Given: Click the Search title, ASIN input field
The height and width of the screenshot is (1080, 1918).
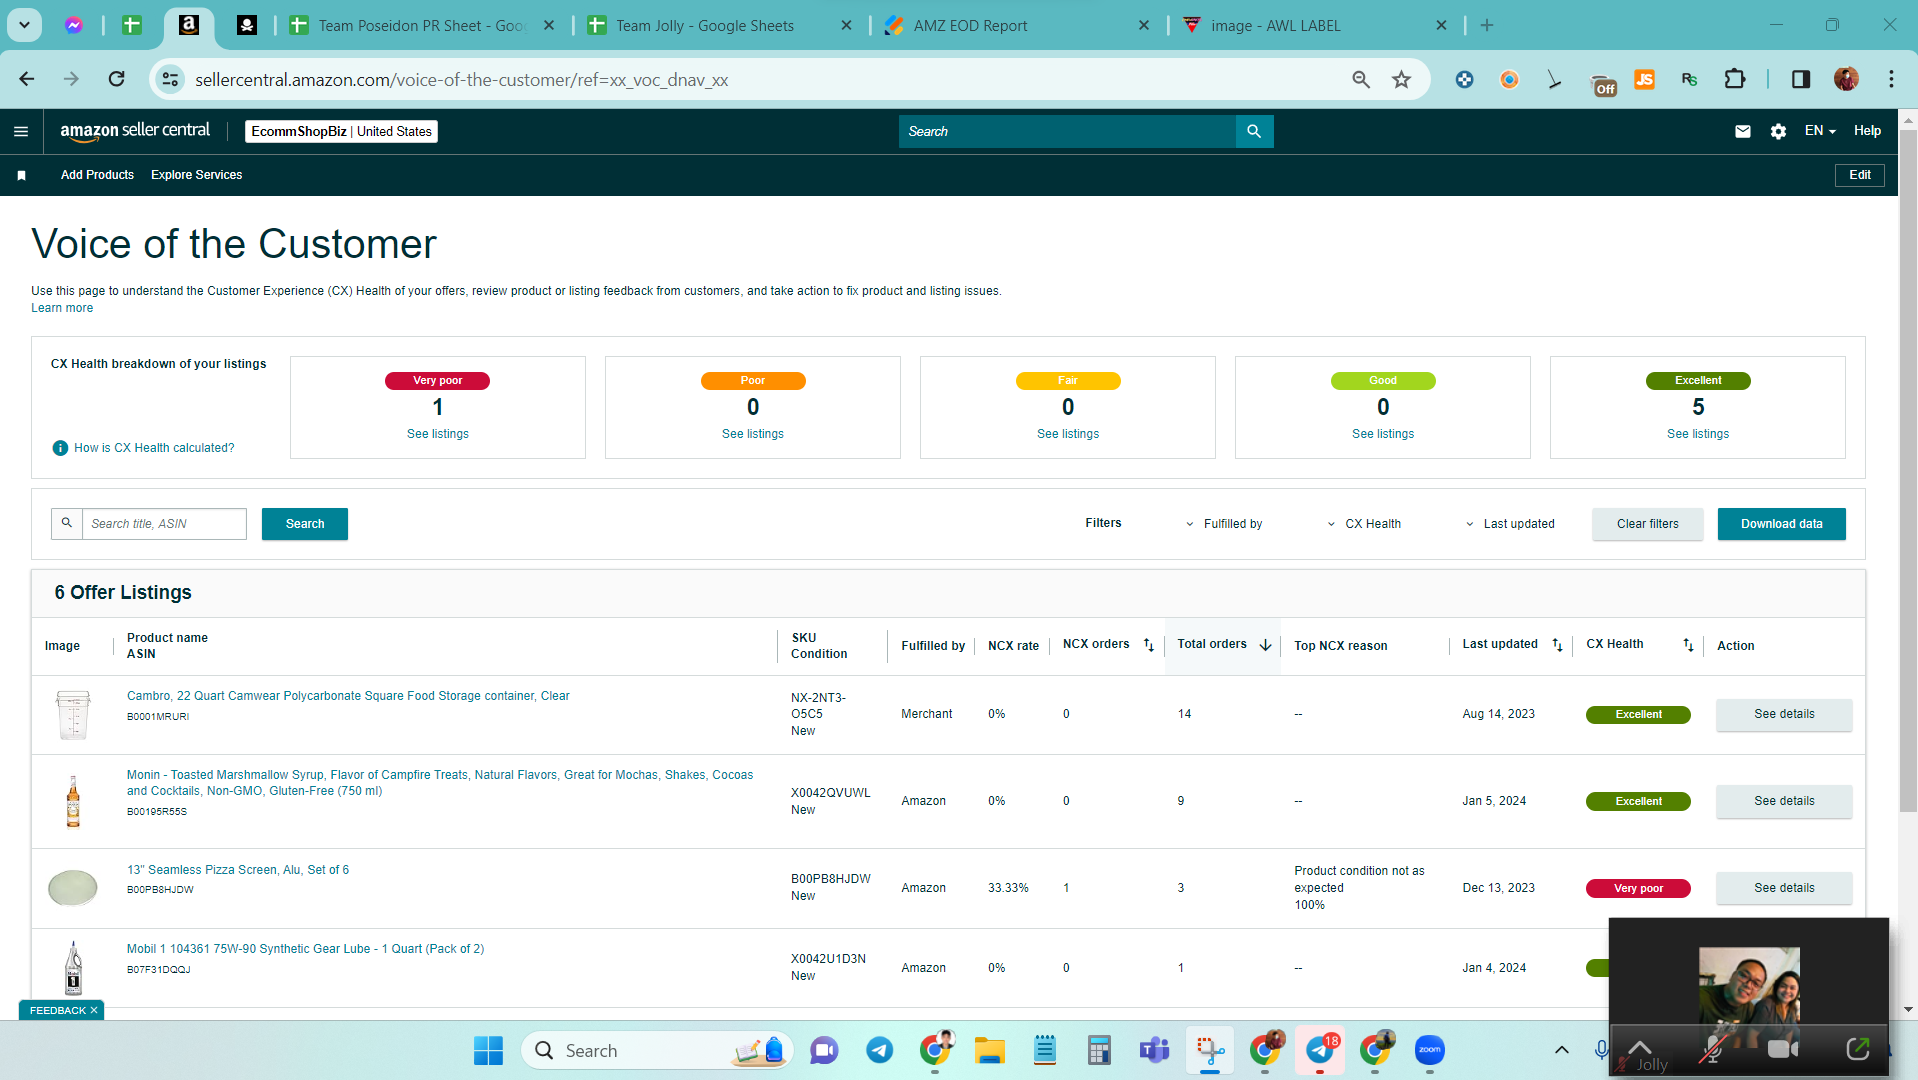Looking at the screenshot, I should (164, 524).
